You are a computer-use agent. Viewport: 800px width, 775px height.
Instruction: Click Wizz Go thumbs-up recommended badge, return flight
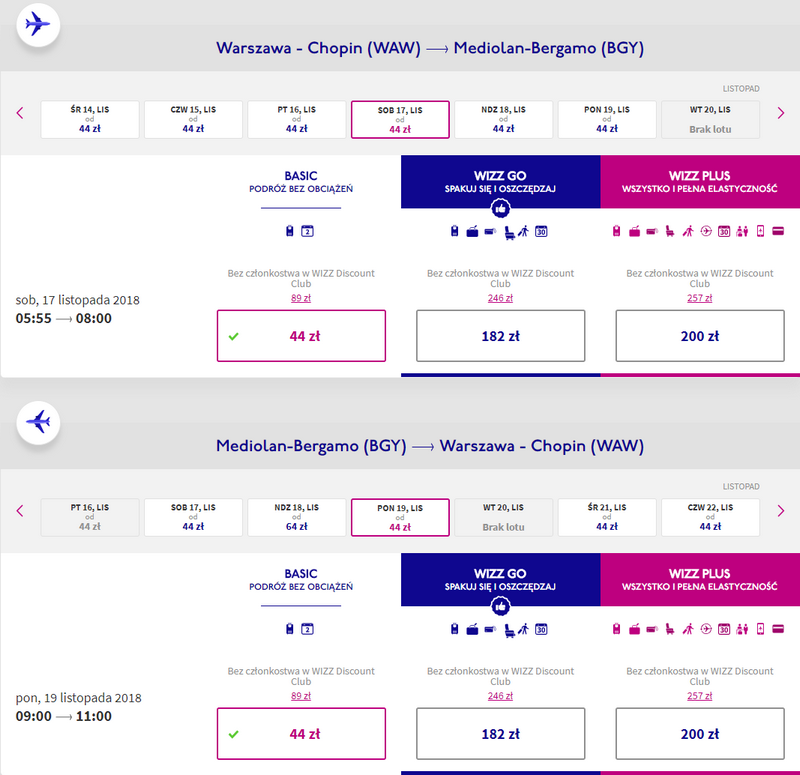(501, 606)
